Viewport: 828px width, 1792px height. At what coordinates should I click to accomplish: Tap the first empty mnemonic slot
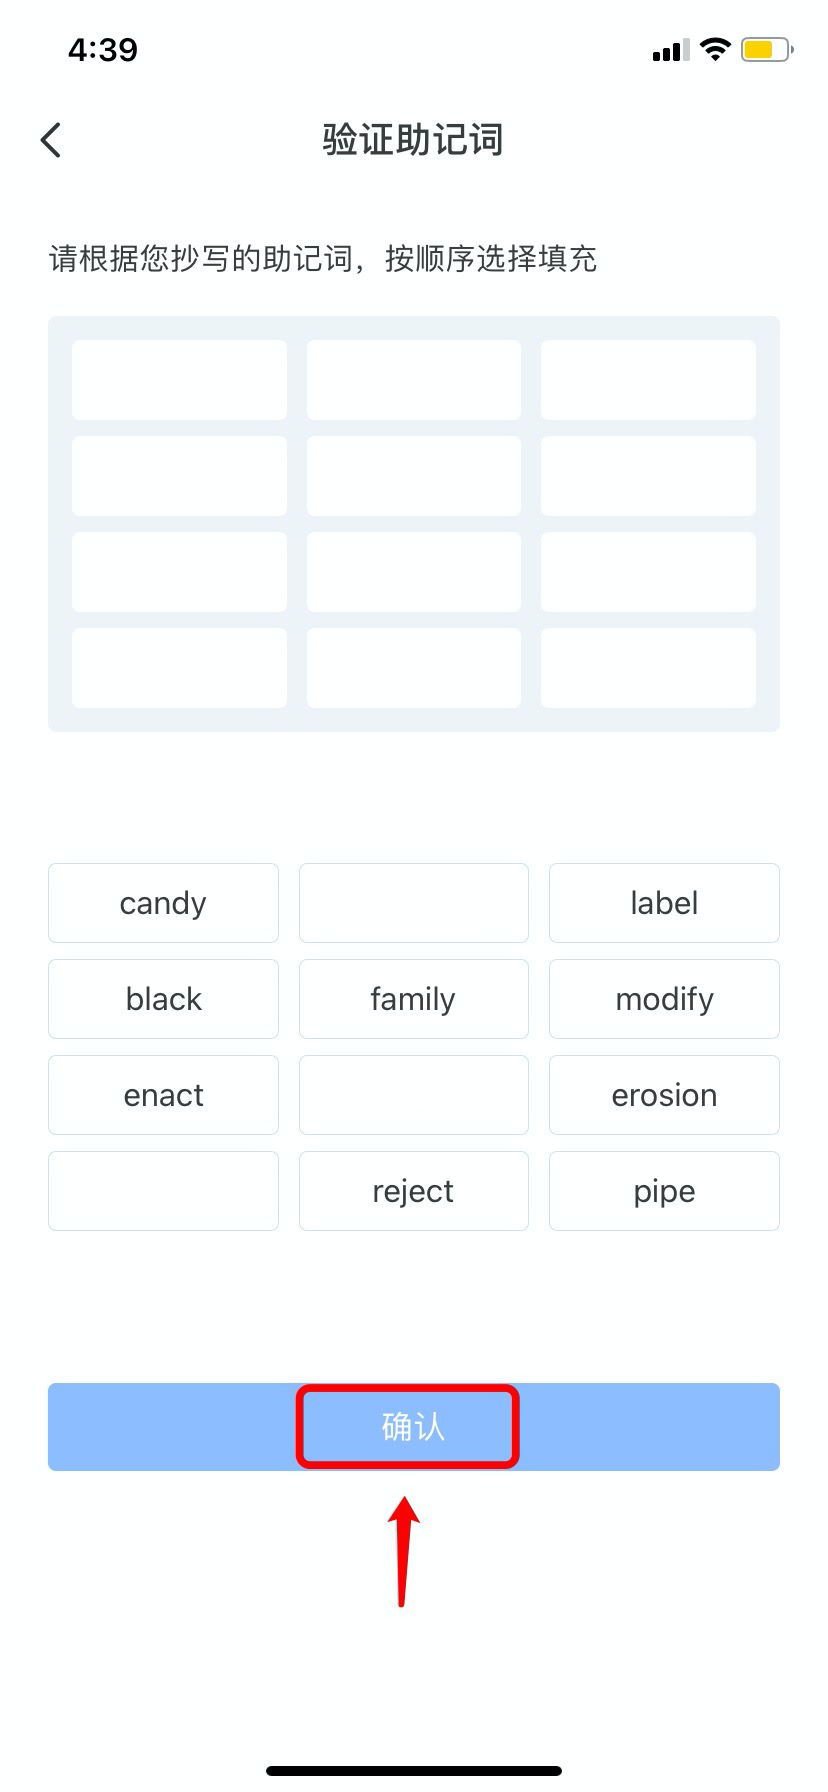pyautogui.click(x=179, y=380)
